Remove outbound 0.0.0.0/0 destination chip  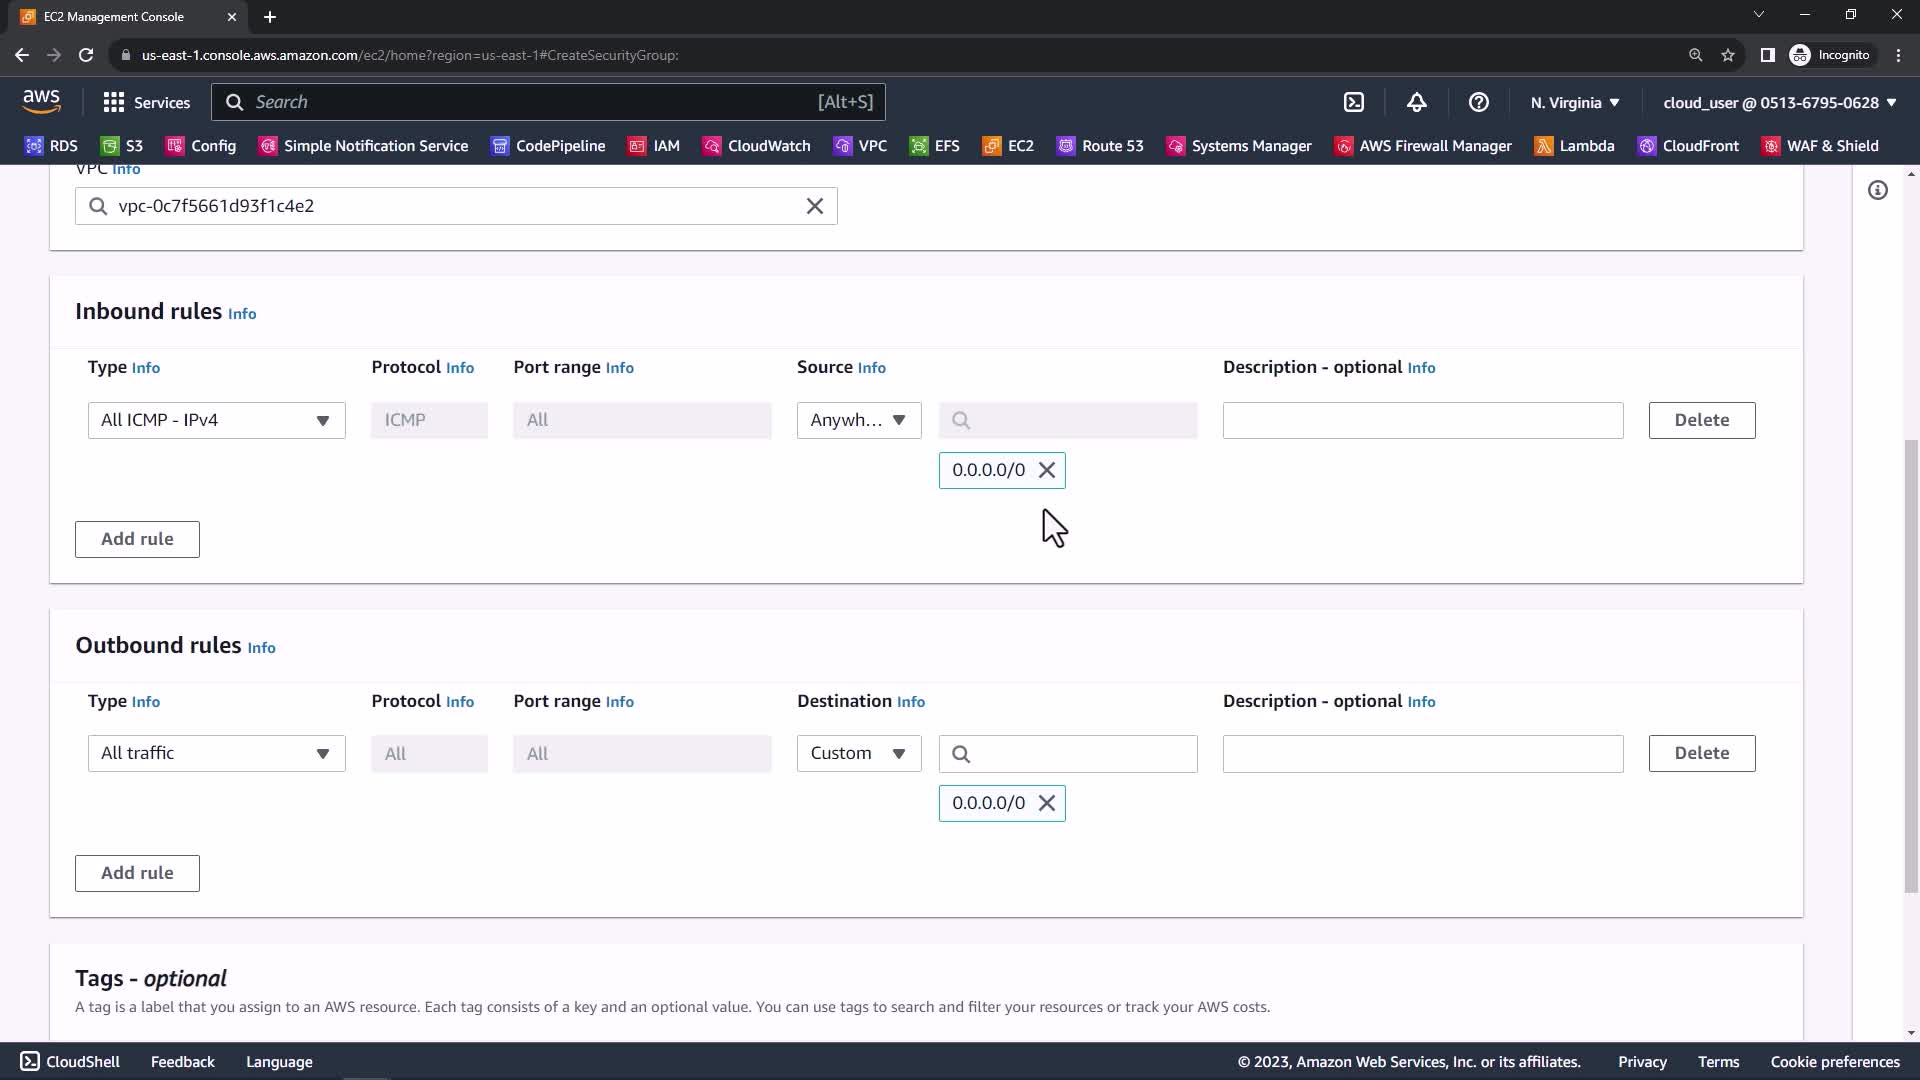(1047, 803)
